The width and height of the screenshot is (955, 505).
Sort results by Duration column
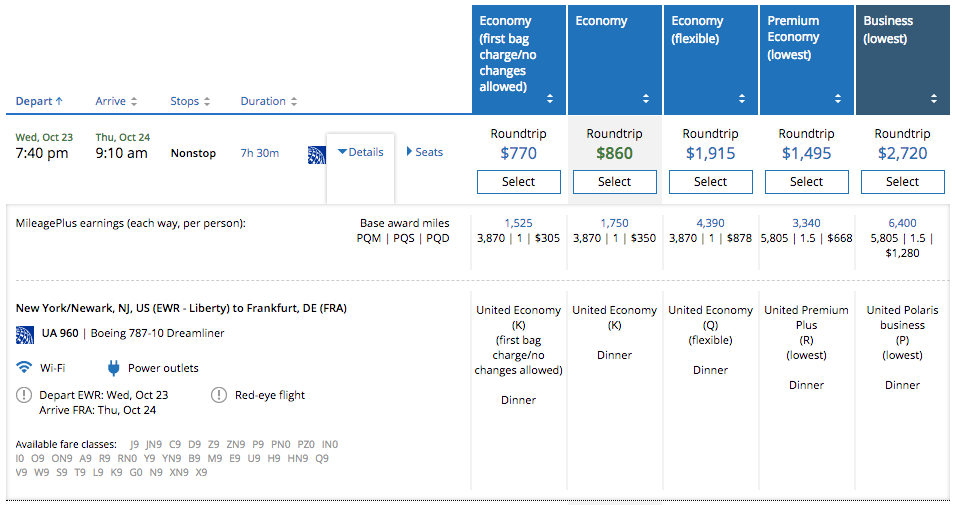coord(268,101)
